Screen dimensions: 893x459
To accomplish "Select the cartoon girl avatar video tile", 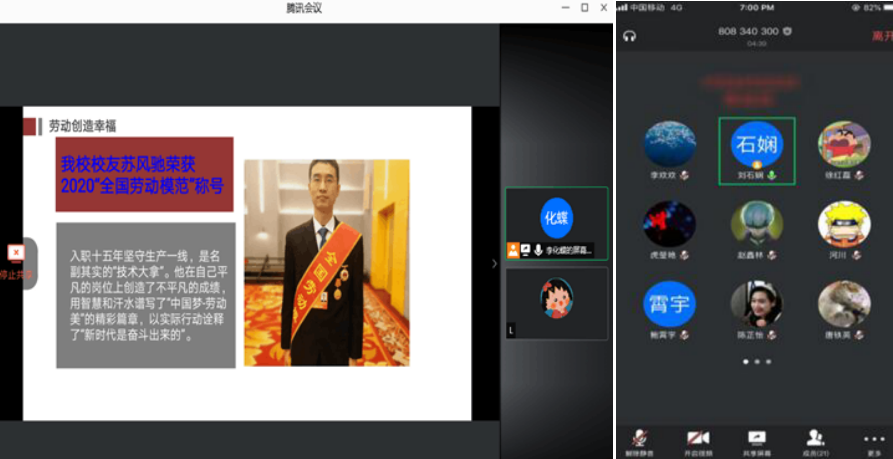I will pos(556,297).
